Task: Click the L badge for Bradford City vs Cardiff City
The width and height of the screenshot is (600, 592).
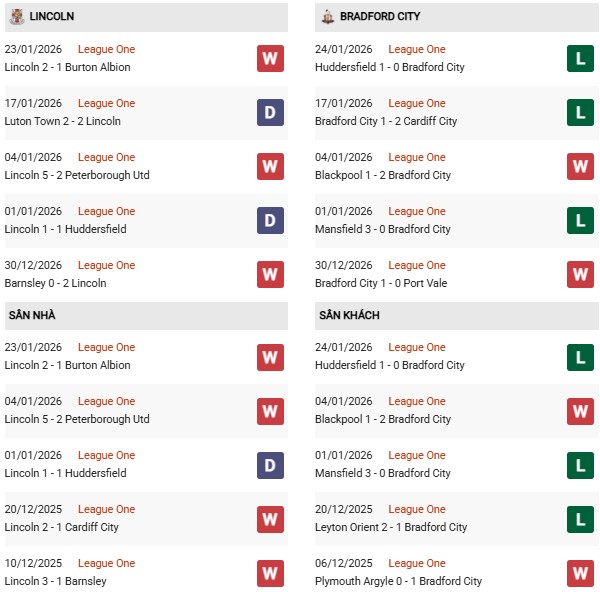Action: pos(580,113)
